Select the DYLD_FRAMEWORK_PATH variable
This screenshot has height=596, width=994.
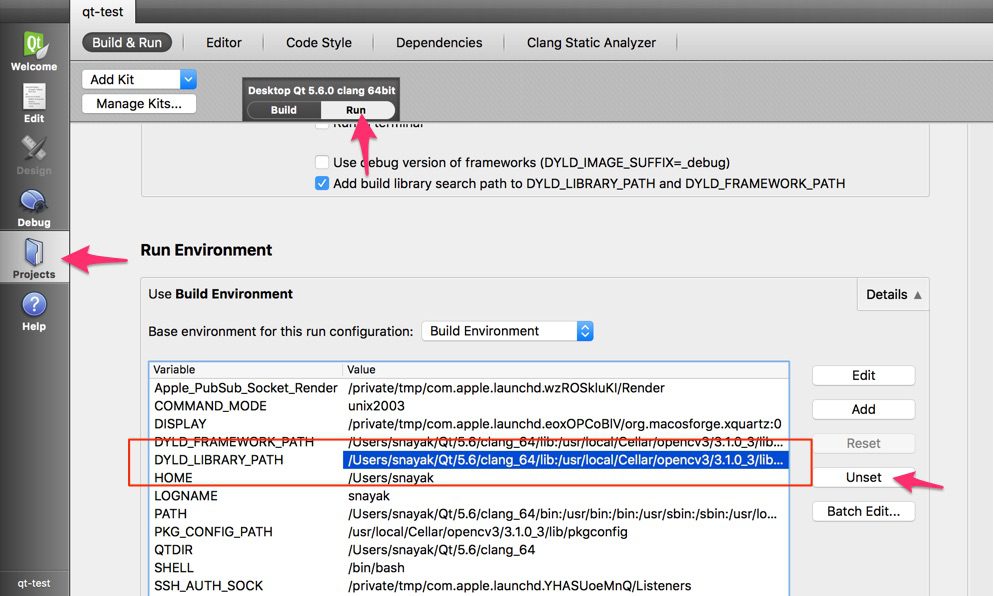pos(234,441)
